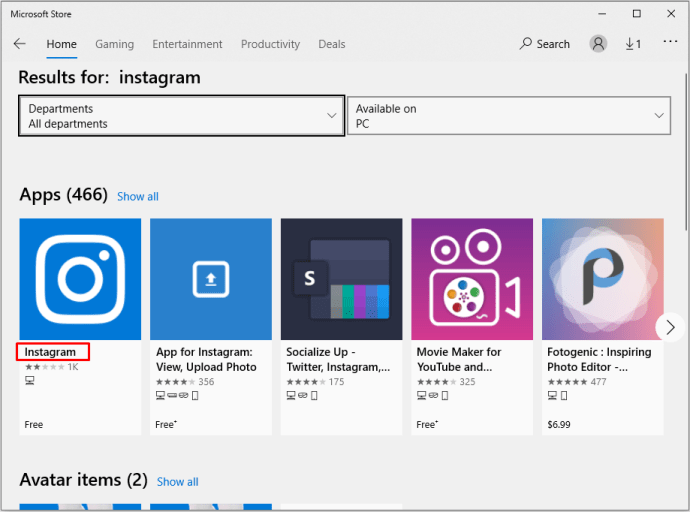Screen dimensions: 690x512
Task: Click the Free price under Instagram
Action: pyautogui.click(x=34, y=424)
